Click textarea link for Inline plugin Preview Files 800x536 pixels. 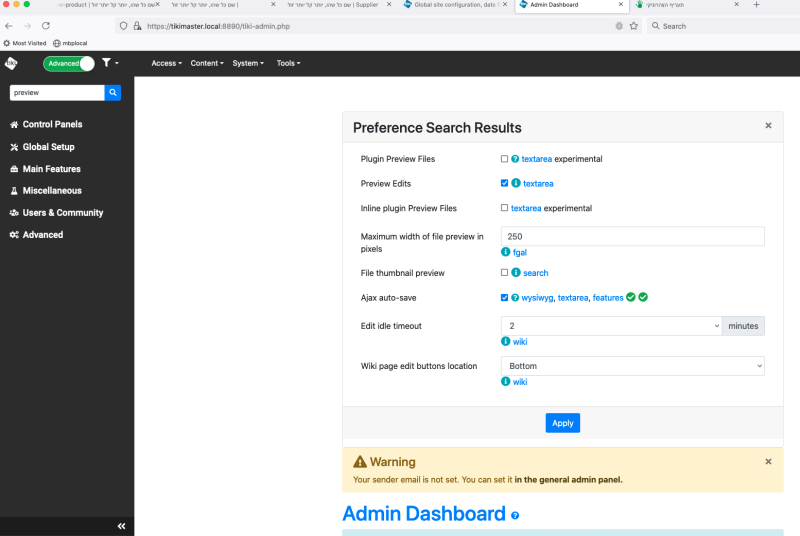coord(526,208)
